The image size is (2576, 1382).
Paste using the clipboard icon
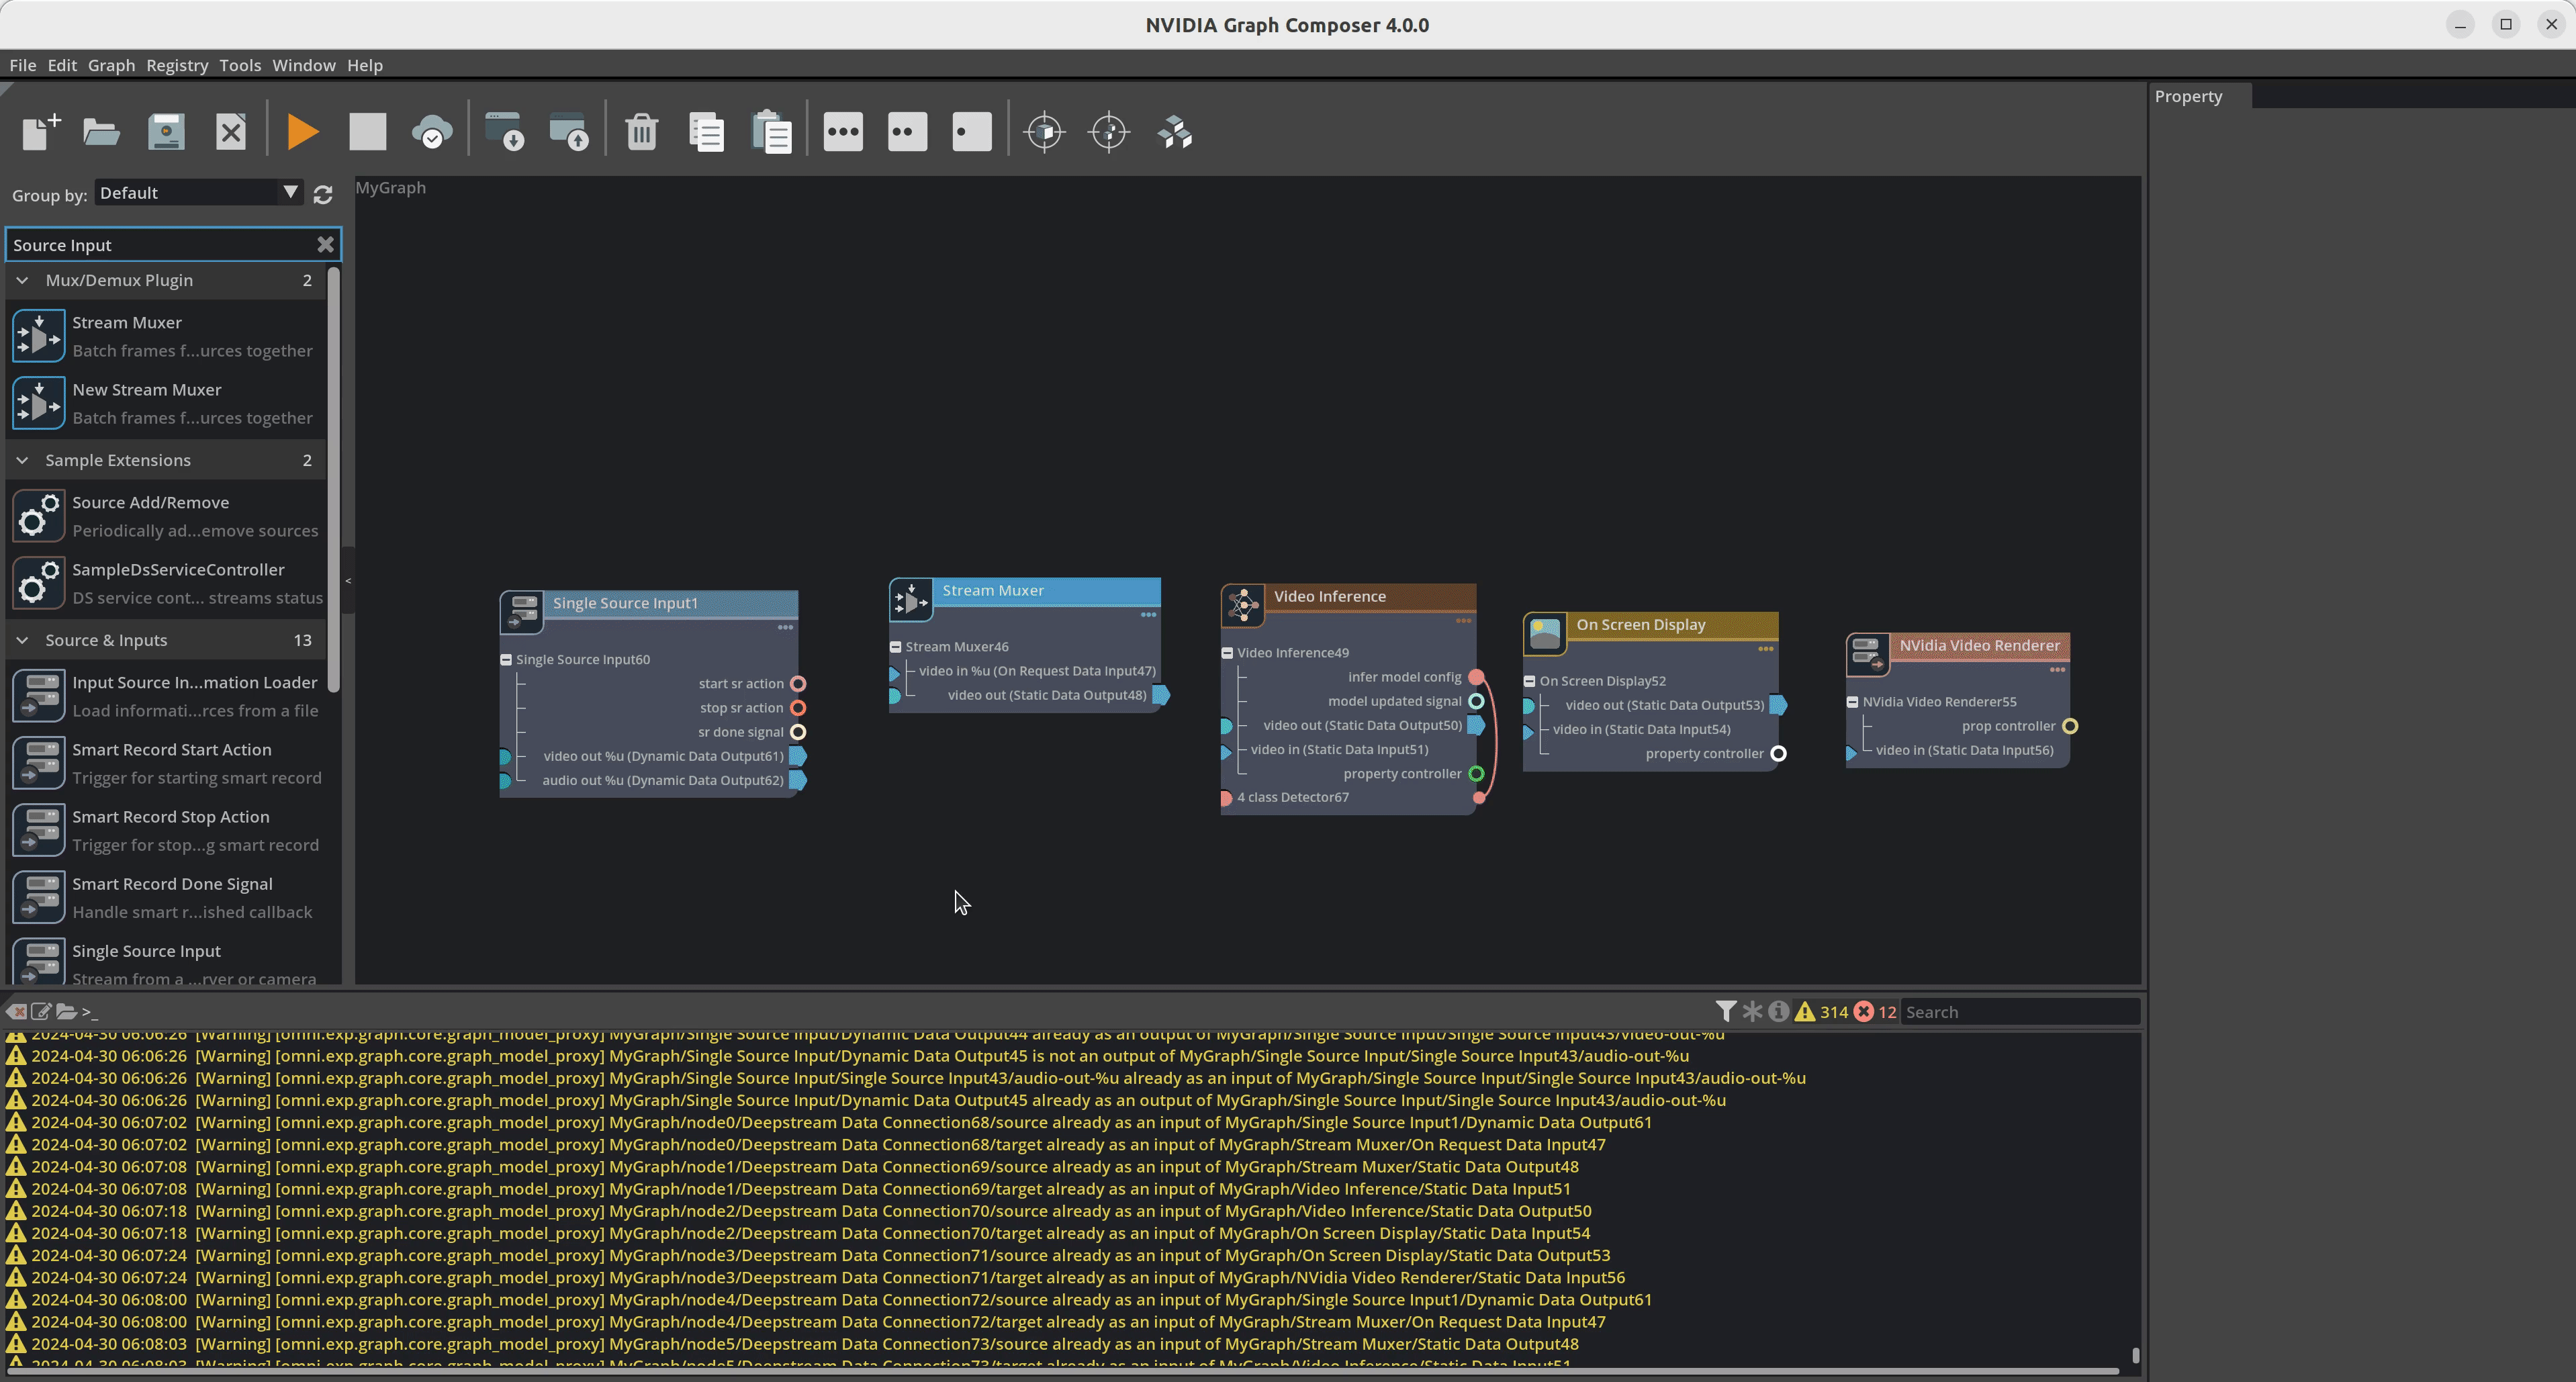pyautogui.click(x=772, y=131)
